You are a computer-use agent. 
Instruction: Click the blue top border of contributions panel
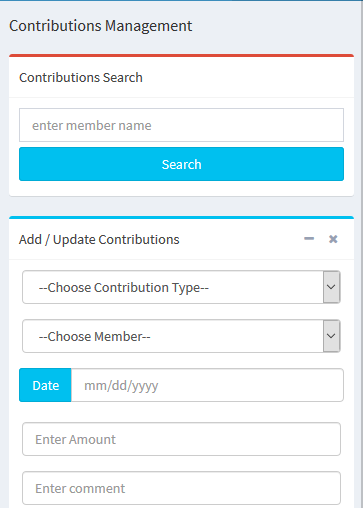pos(181,217)
